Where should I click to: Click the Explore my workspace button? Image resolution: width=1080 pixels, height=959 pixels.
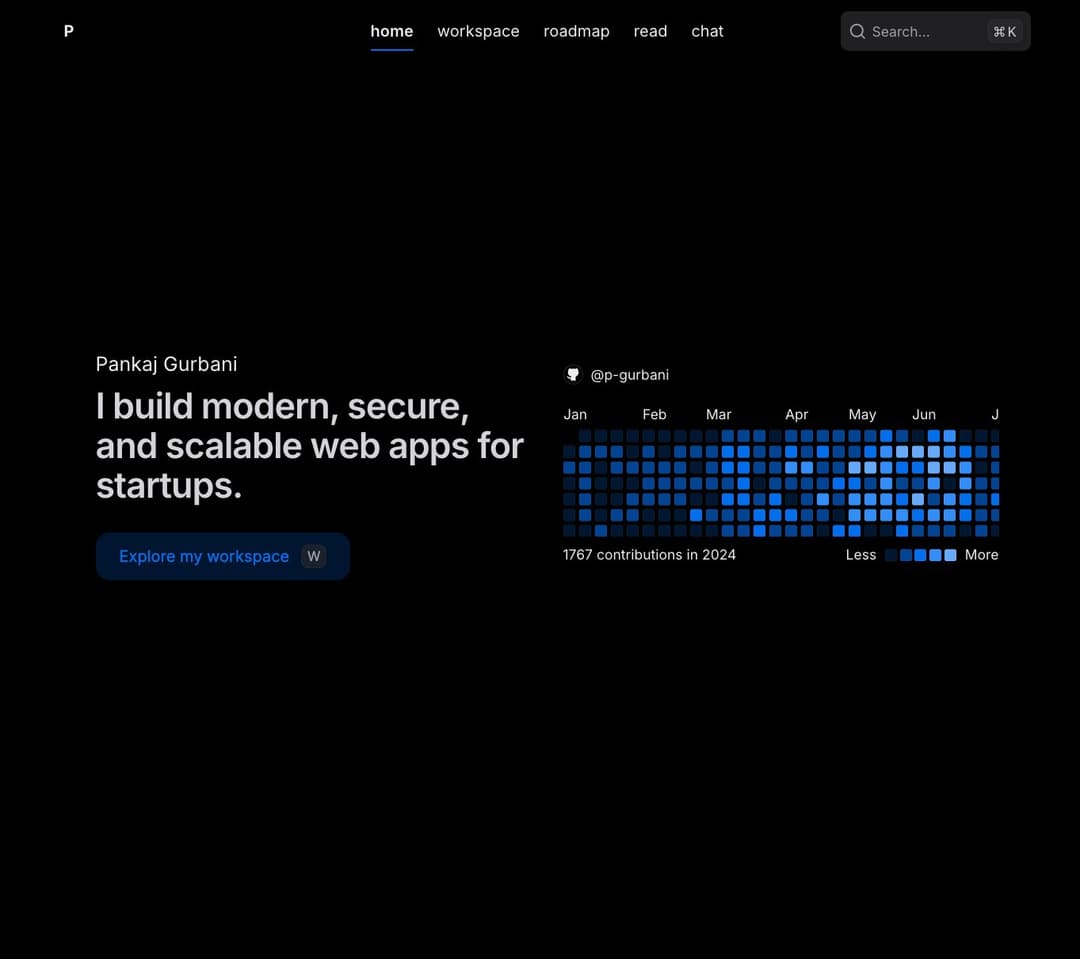[204, 556]
